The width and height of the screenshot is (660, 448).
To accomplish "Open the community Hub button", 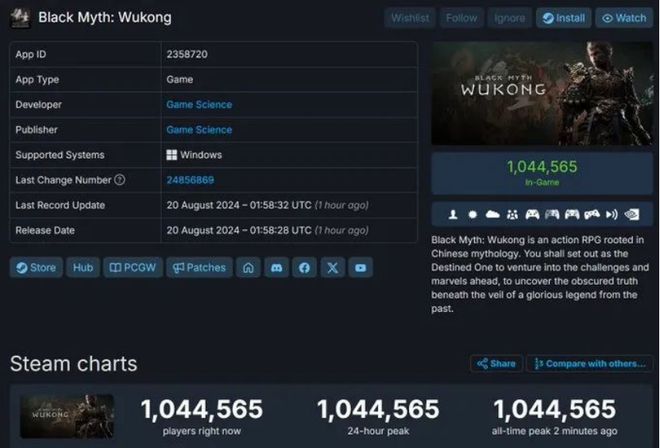I will pyautogui.click(x=83, y=268).
